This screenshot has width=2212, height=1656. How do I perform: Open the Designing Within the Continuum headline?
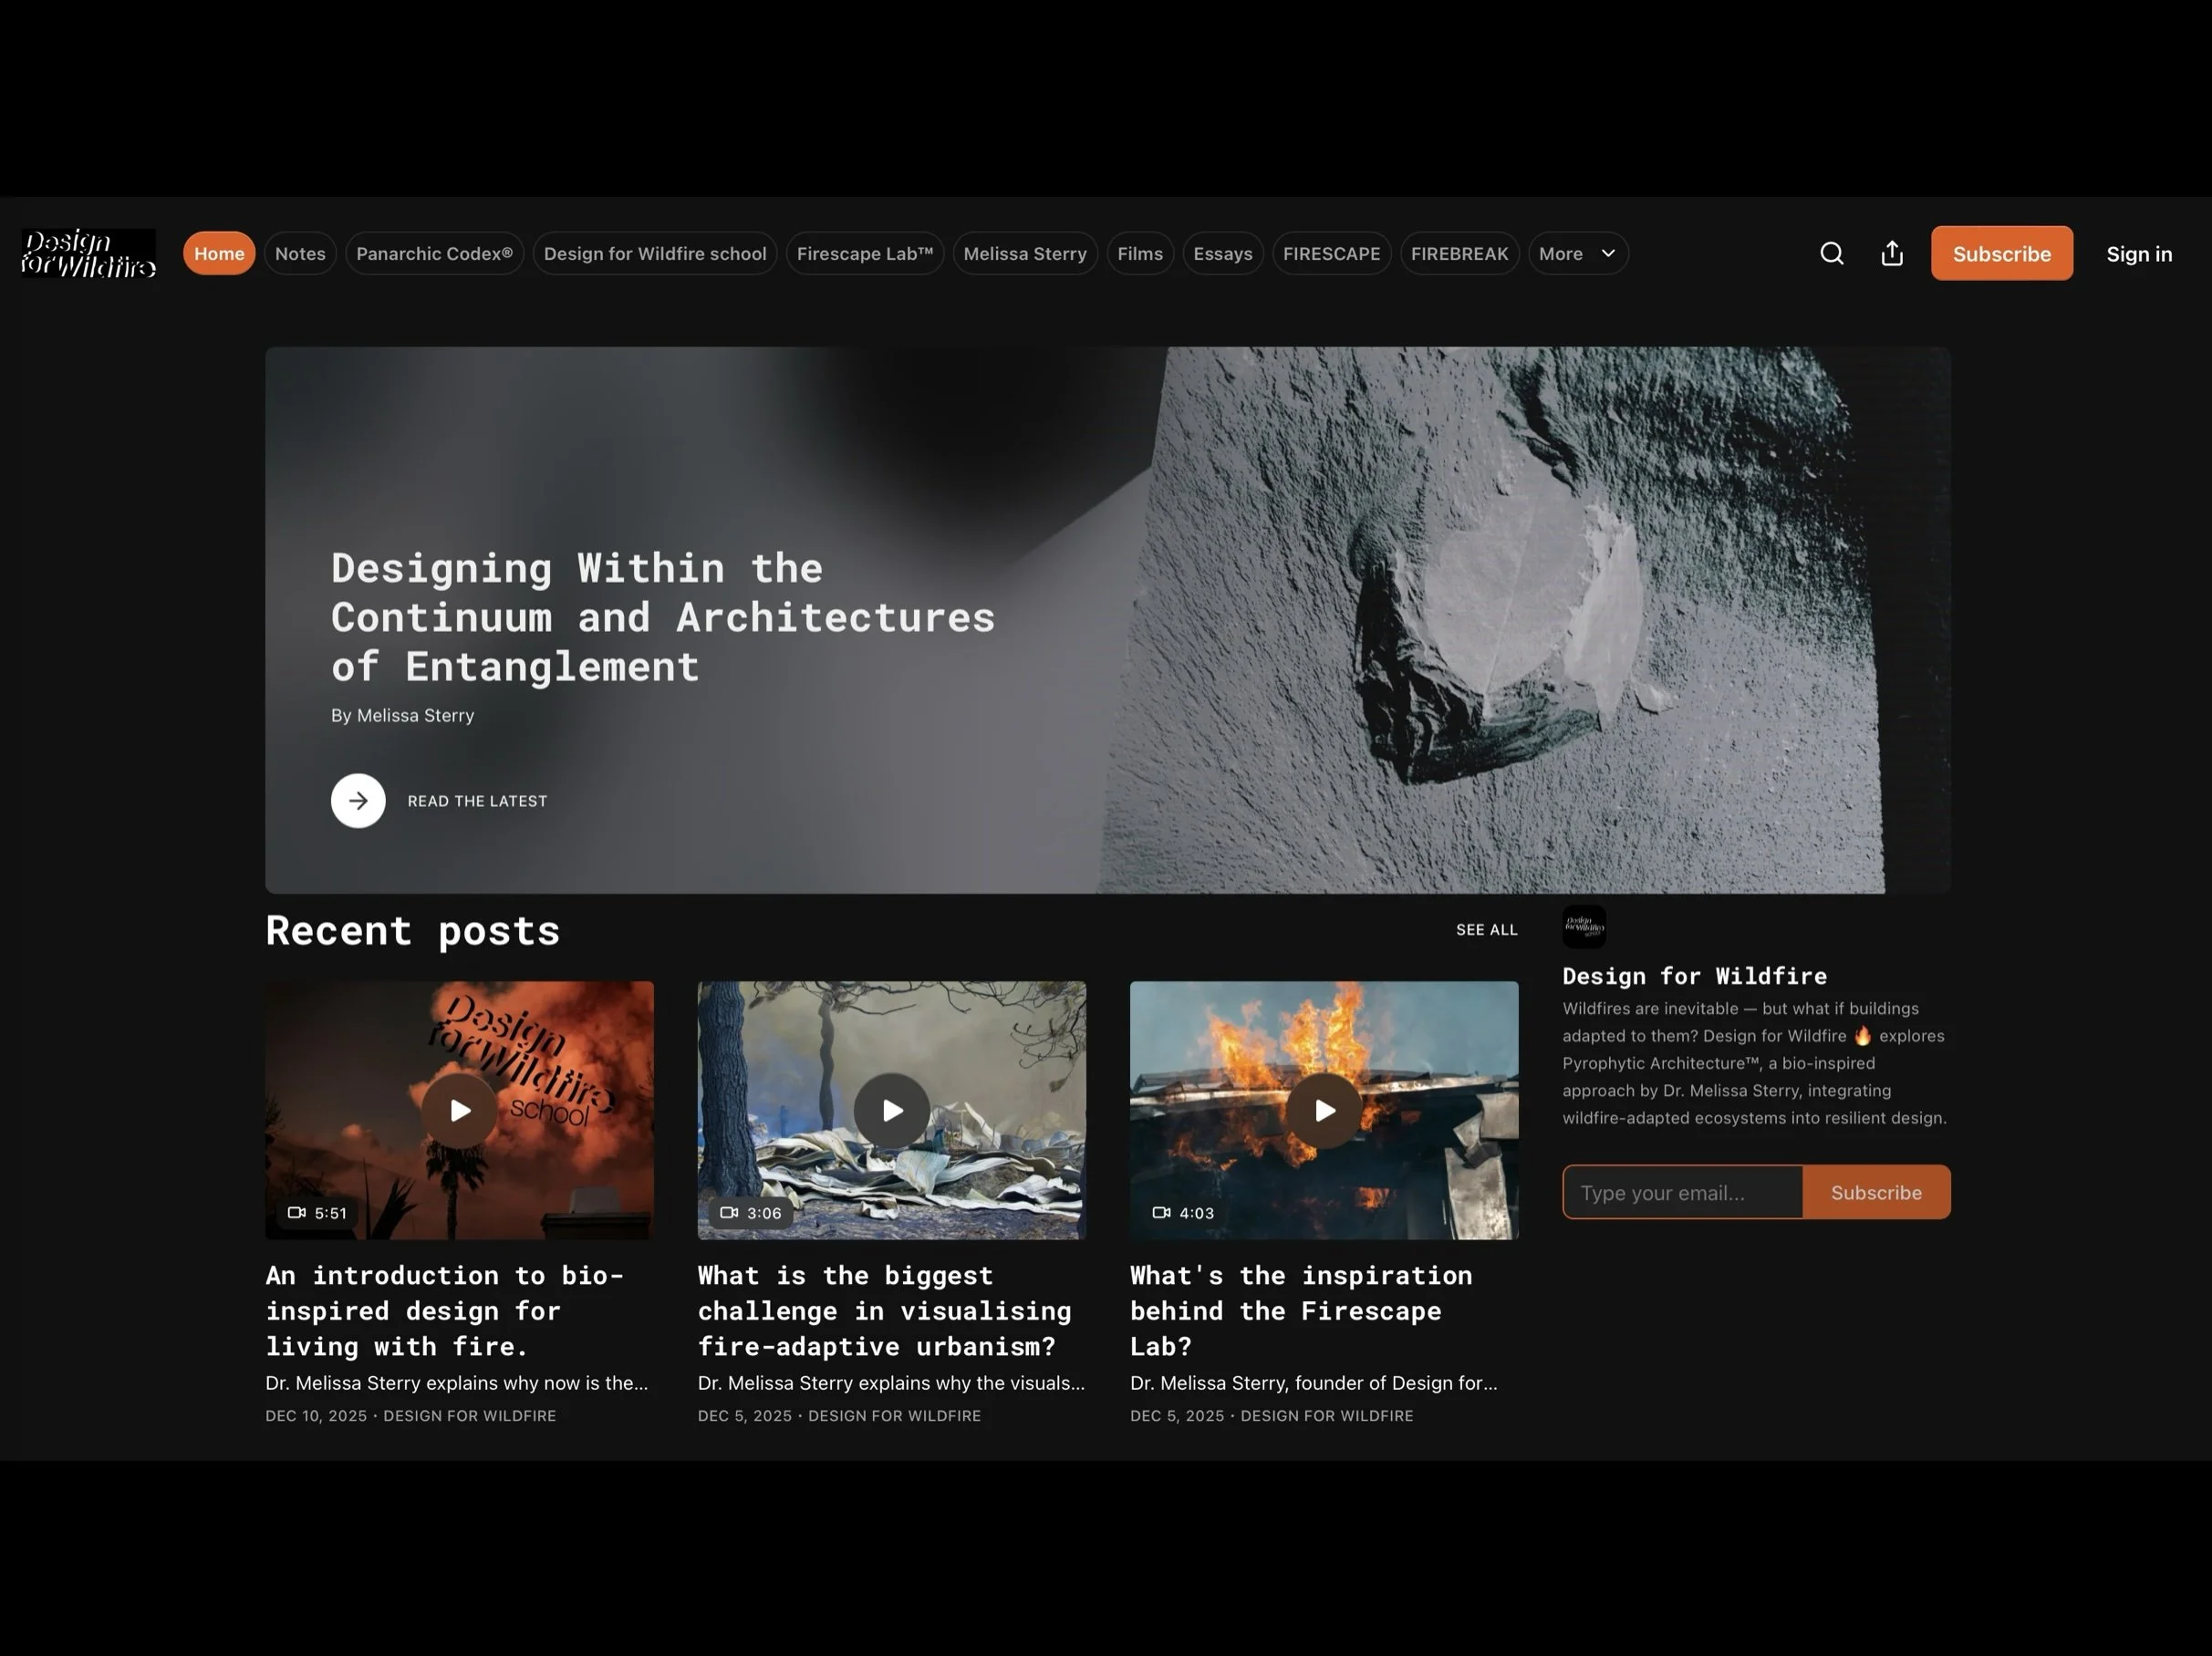(x=662, y=617)
